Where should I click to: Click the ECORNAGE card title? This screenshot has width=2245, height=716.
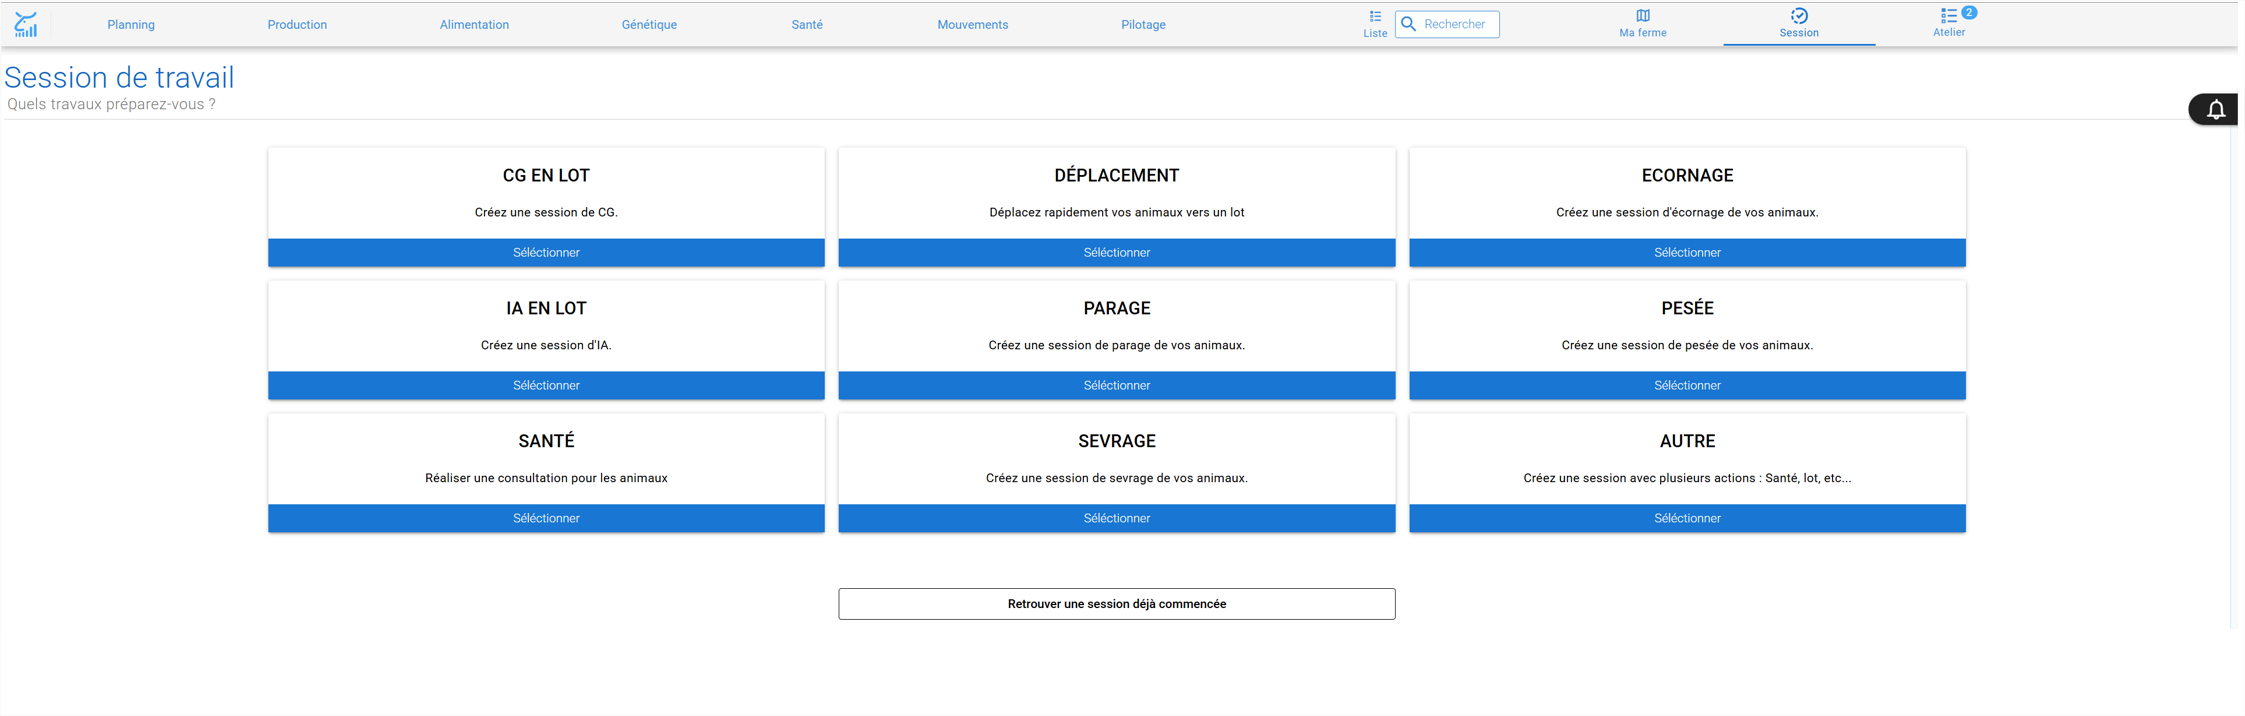(1687, 175)
